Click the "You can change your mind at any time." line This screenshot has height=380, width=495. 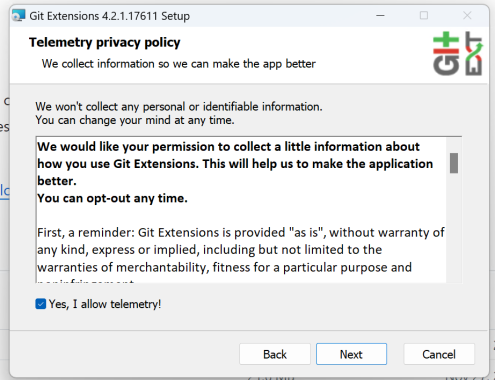click(135, 120)
